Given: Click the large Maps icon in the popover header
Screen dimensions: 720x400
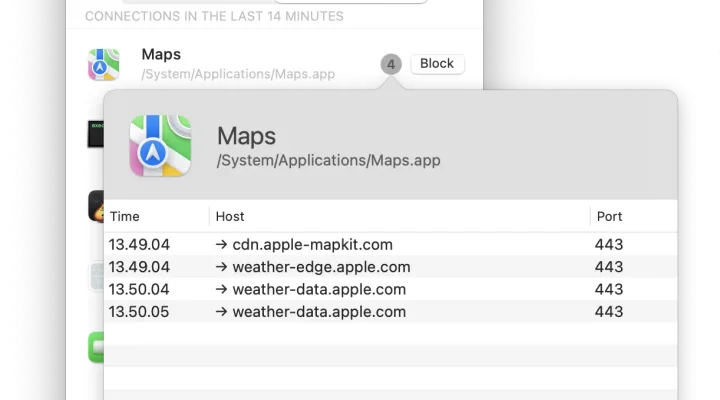Looking at the screenshot, I should 160,146.
